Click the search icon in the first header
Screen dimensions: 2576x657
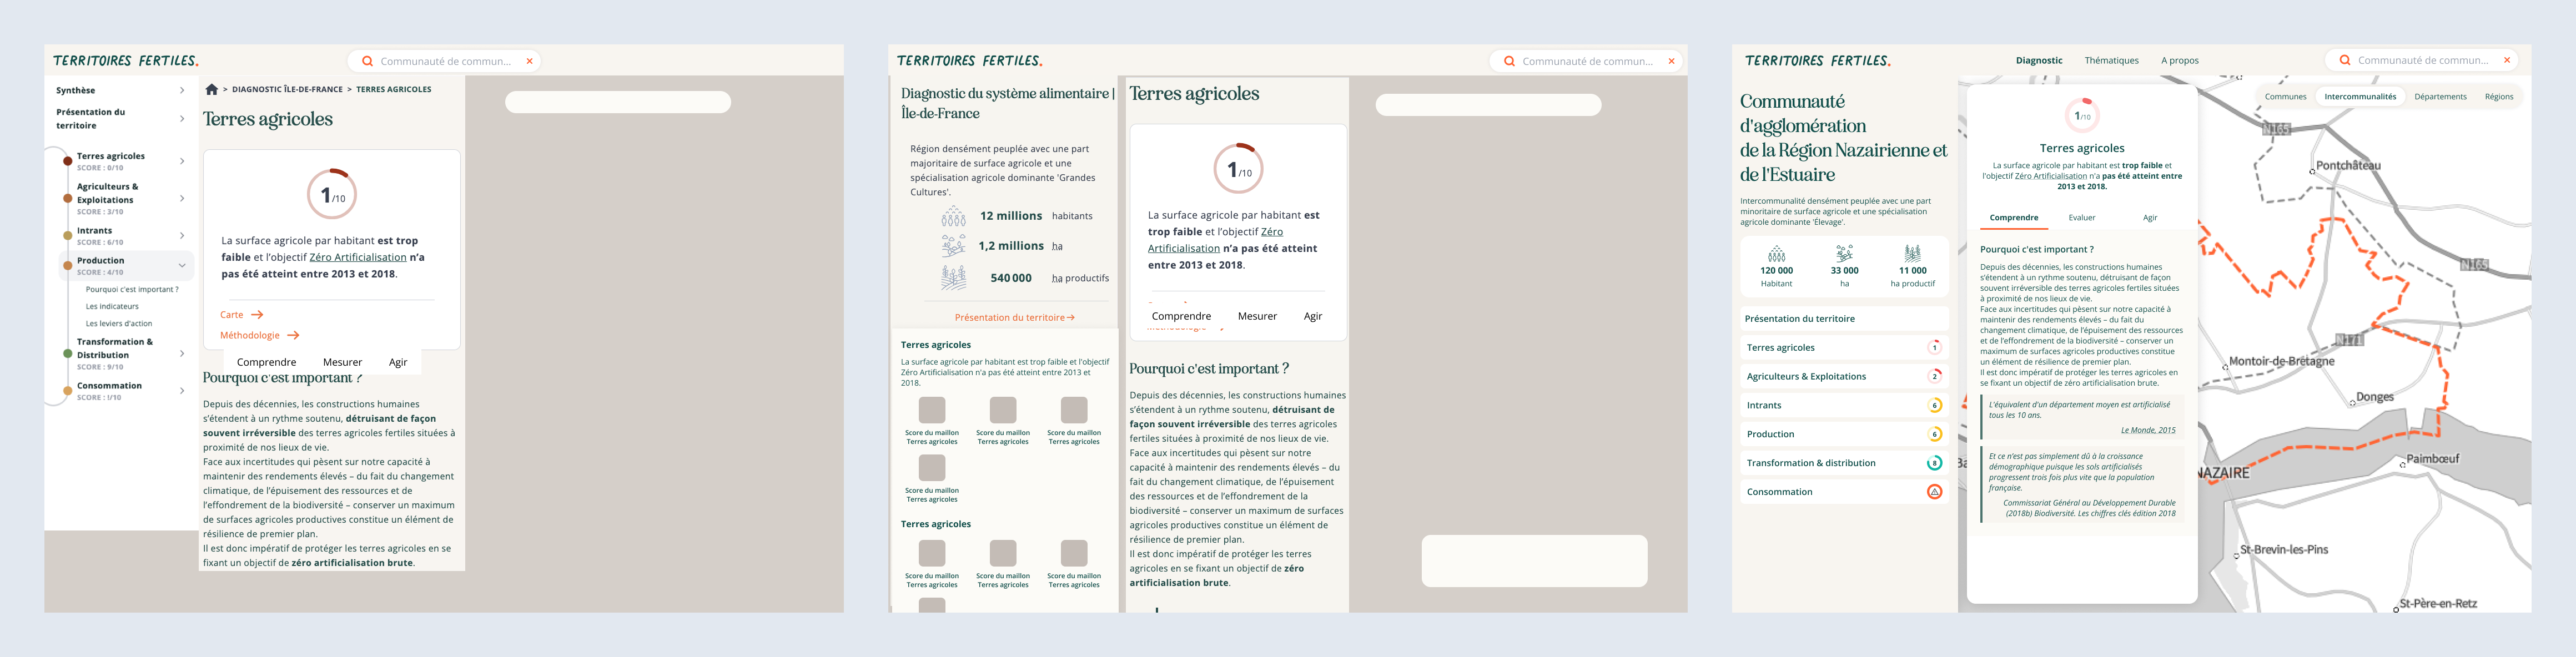click(367, 61)
